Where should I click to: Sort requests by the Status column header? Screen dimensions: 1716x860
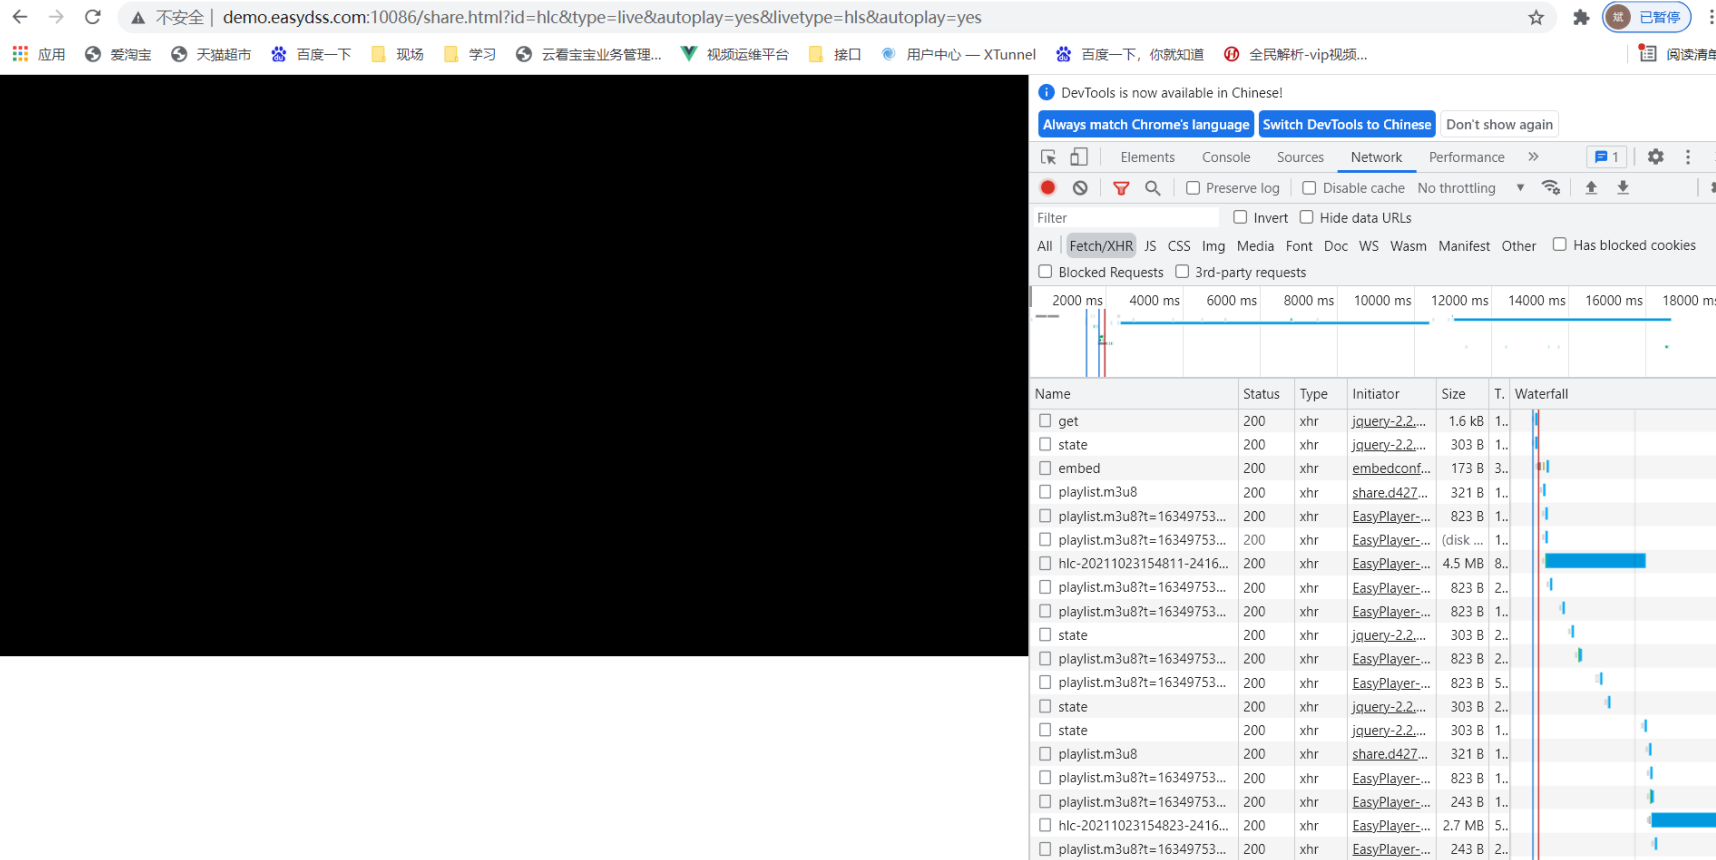click(1265, 394)
